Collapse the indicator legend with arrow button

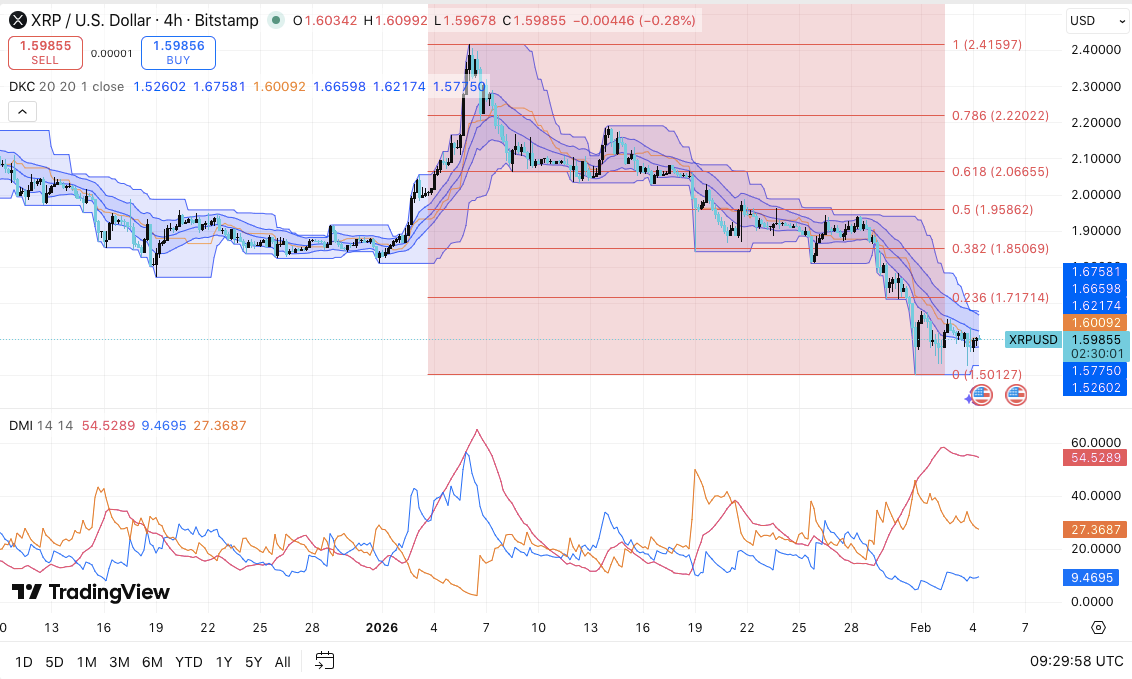click(22, 112)
